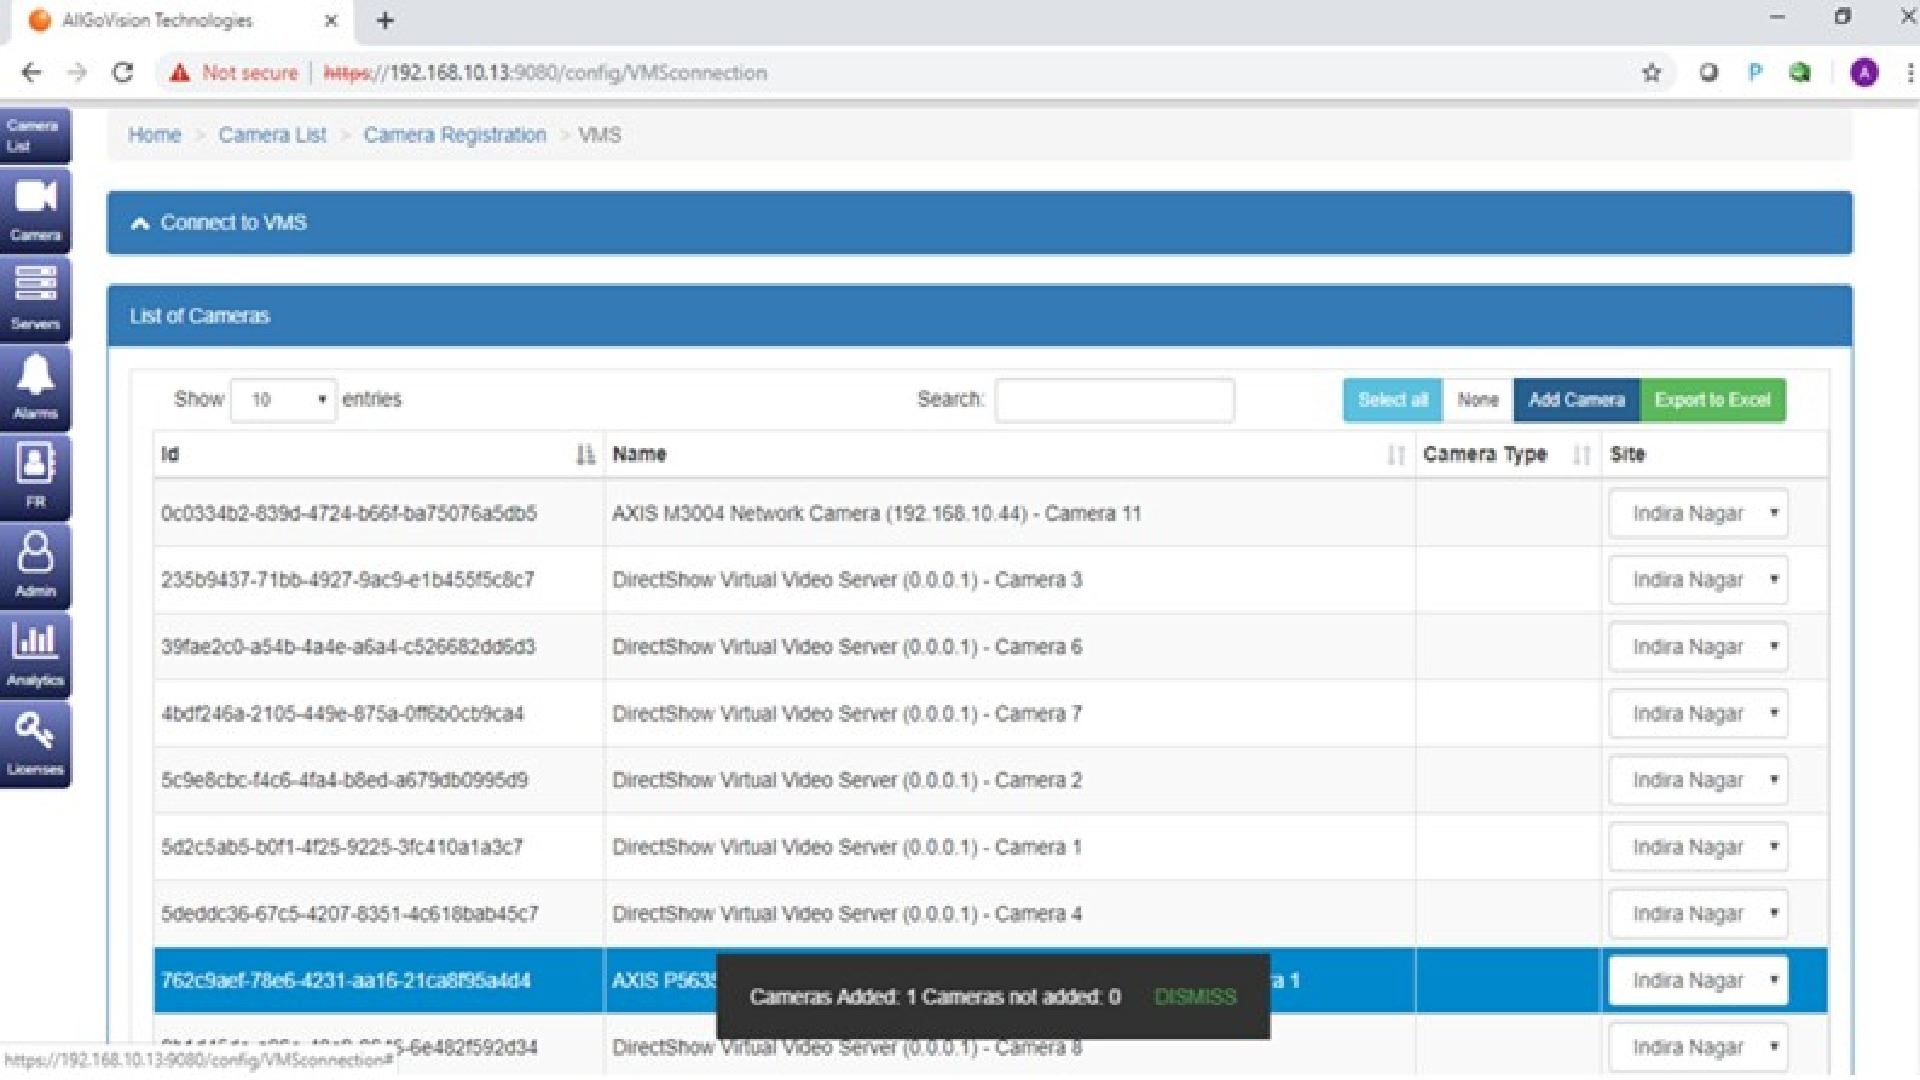Open Chrome's three-dot menu
This screenshot has height=1080, width=1920.
(1909, 73)
